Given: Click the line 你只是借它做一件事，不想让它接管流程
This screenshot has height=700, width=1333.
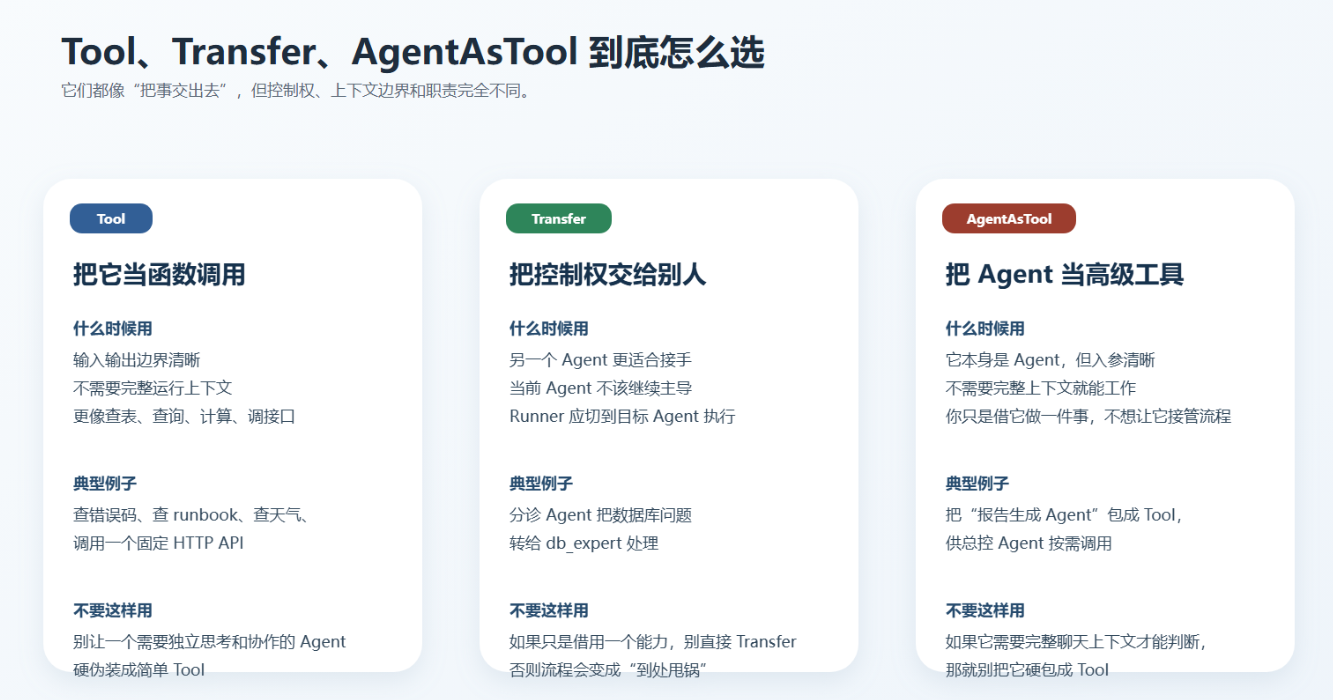Looking at the screenshot, I should coord(1089,416).
